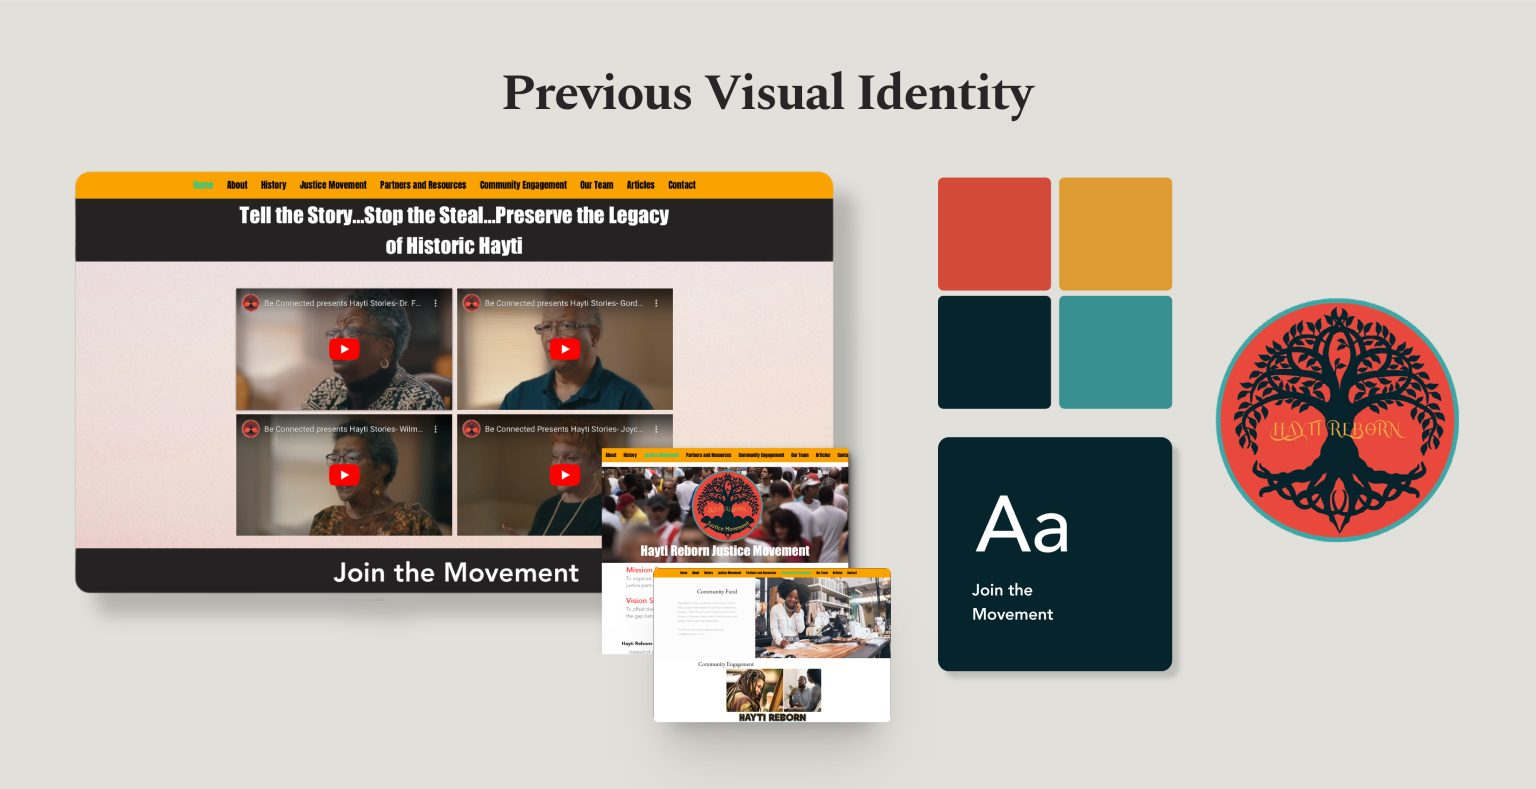
Task: Play the Hayti Stories- Dr. F... video
Action: click(x=343, y=349)
